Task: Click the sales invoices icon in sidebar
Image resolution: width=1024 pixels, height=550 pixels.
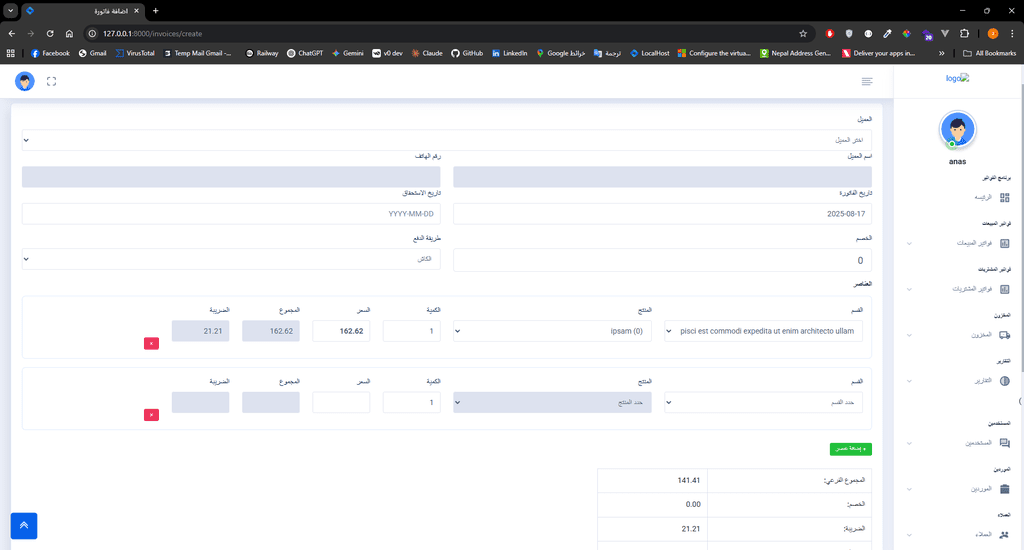Action: 1004,243
